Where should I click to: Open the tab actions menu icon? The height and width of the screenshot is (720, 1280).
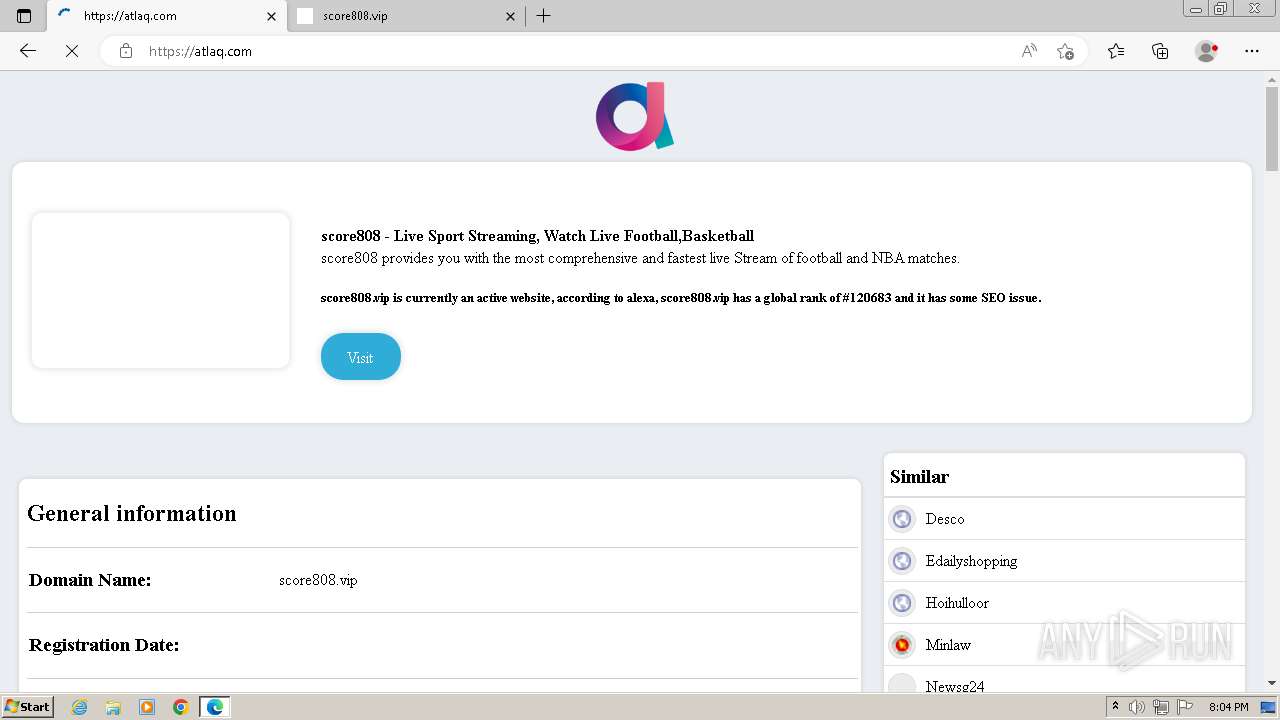(24, 16)
